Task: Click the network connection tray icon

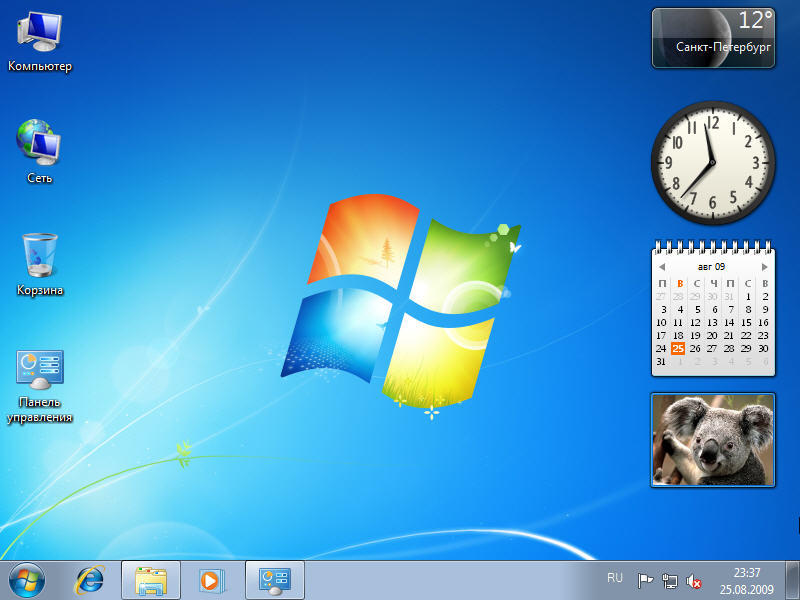Action: pos(669,581)
